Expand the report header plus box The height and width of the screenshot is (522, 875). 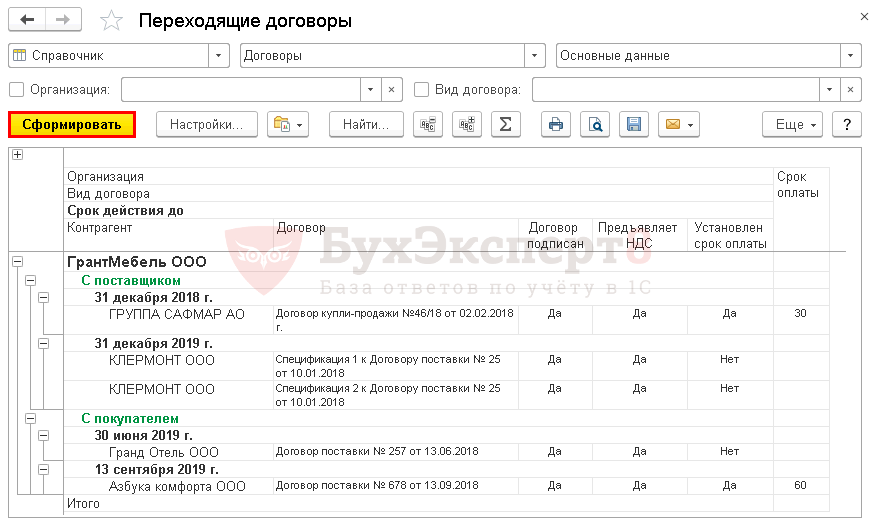[x=17, y=155]
